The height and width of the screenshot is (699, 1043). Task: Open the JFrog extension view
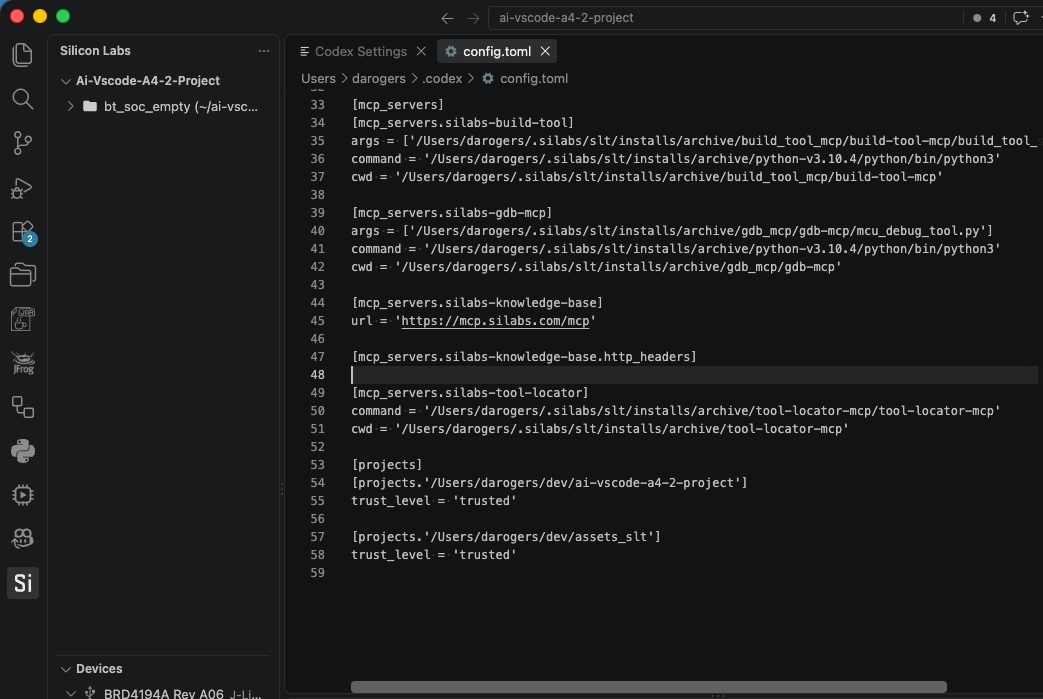(23, 363)
